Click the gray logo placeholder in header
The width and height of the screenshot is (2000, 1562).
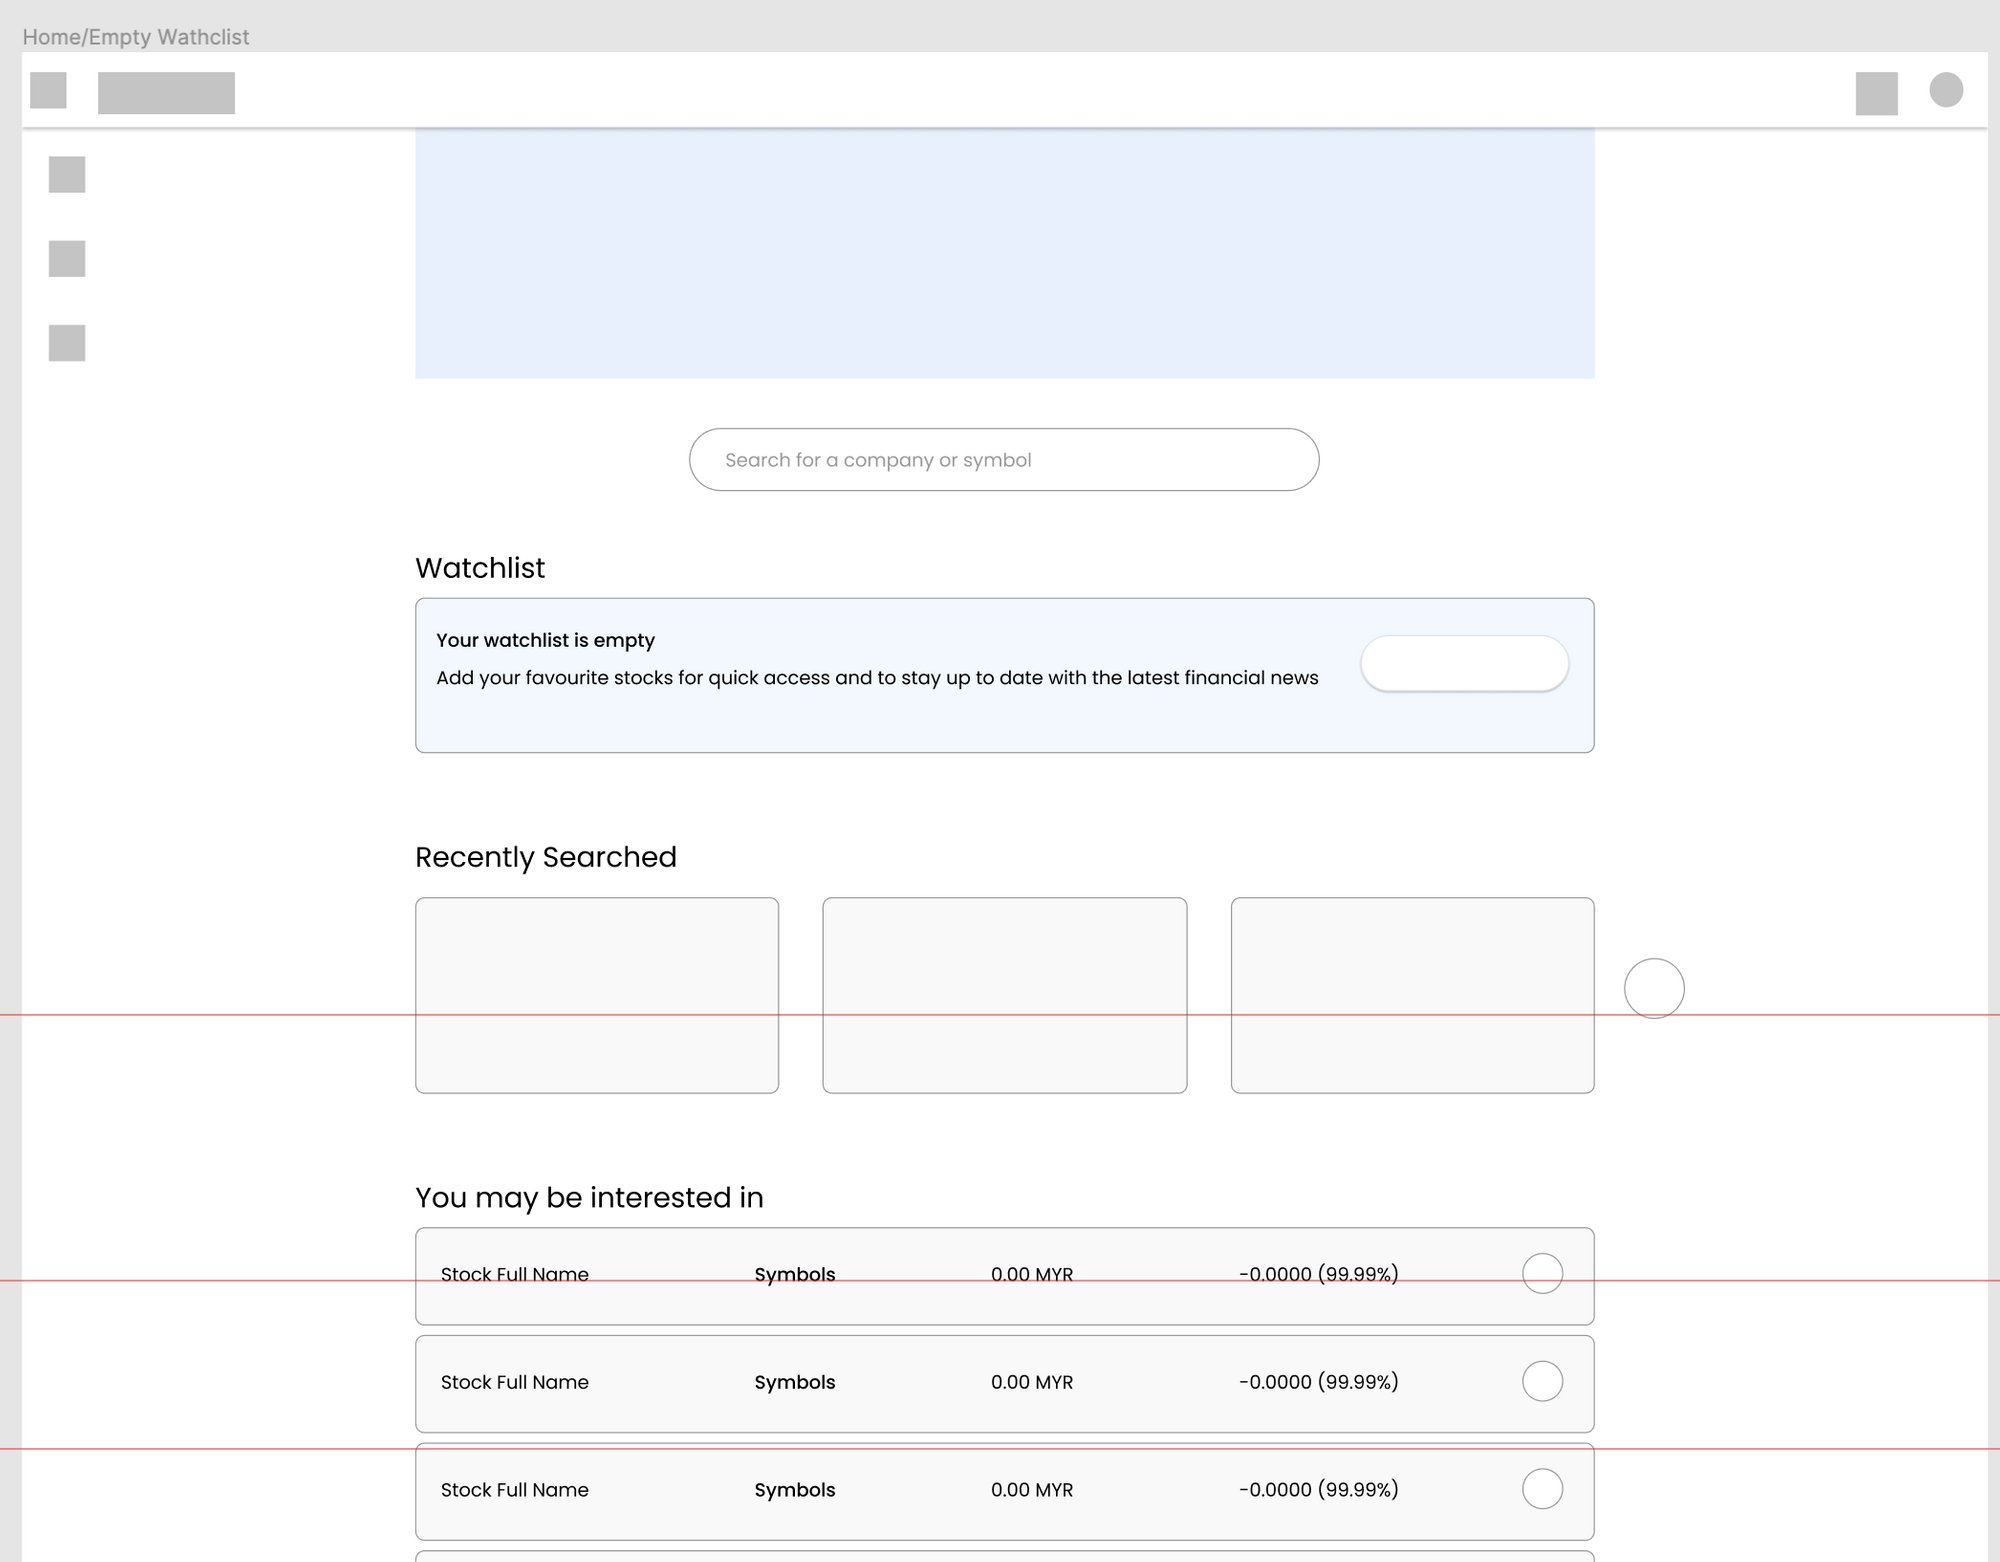click(x=166, y=93)
